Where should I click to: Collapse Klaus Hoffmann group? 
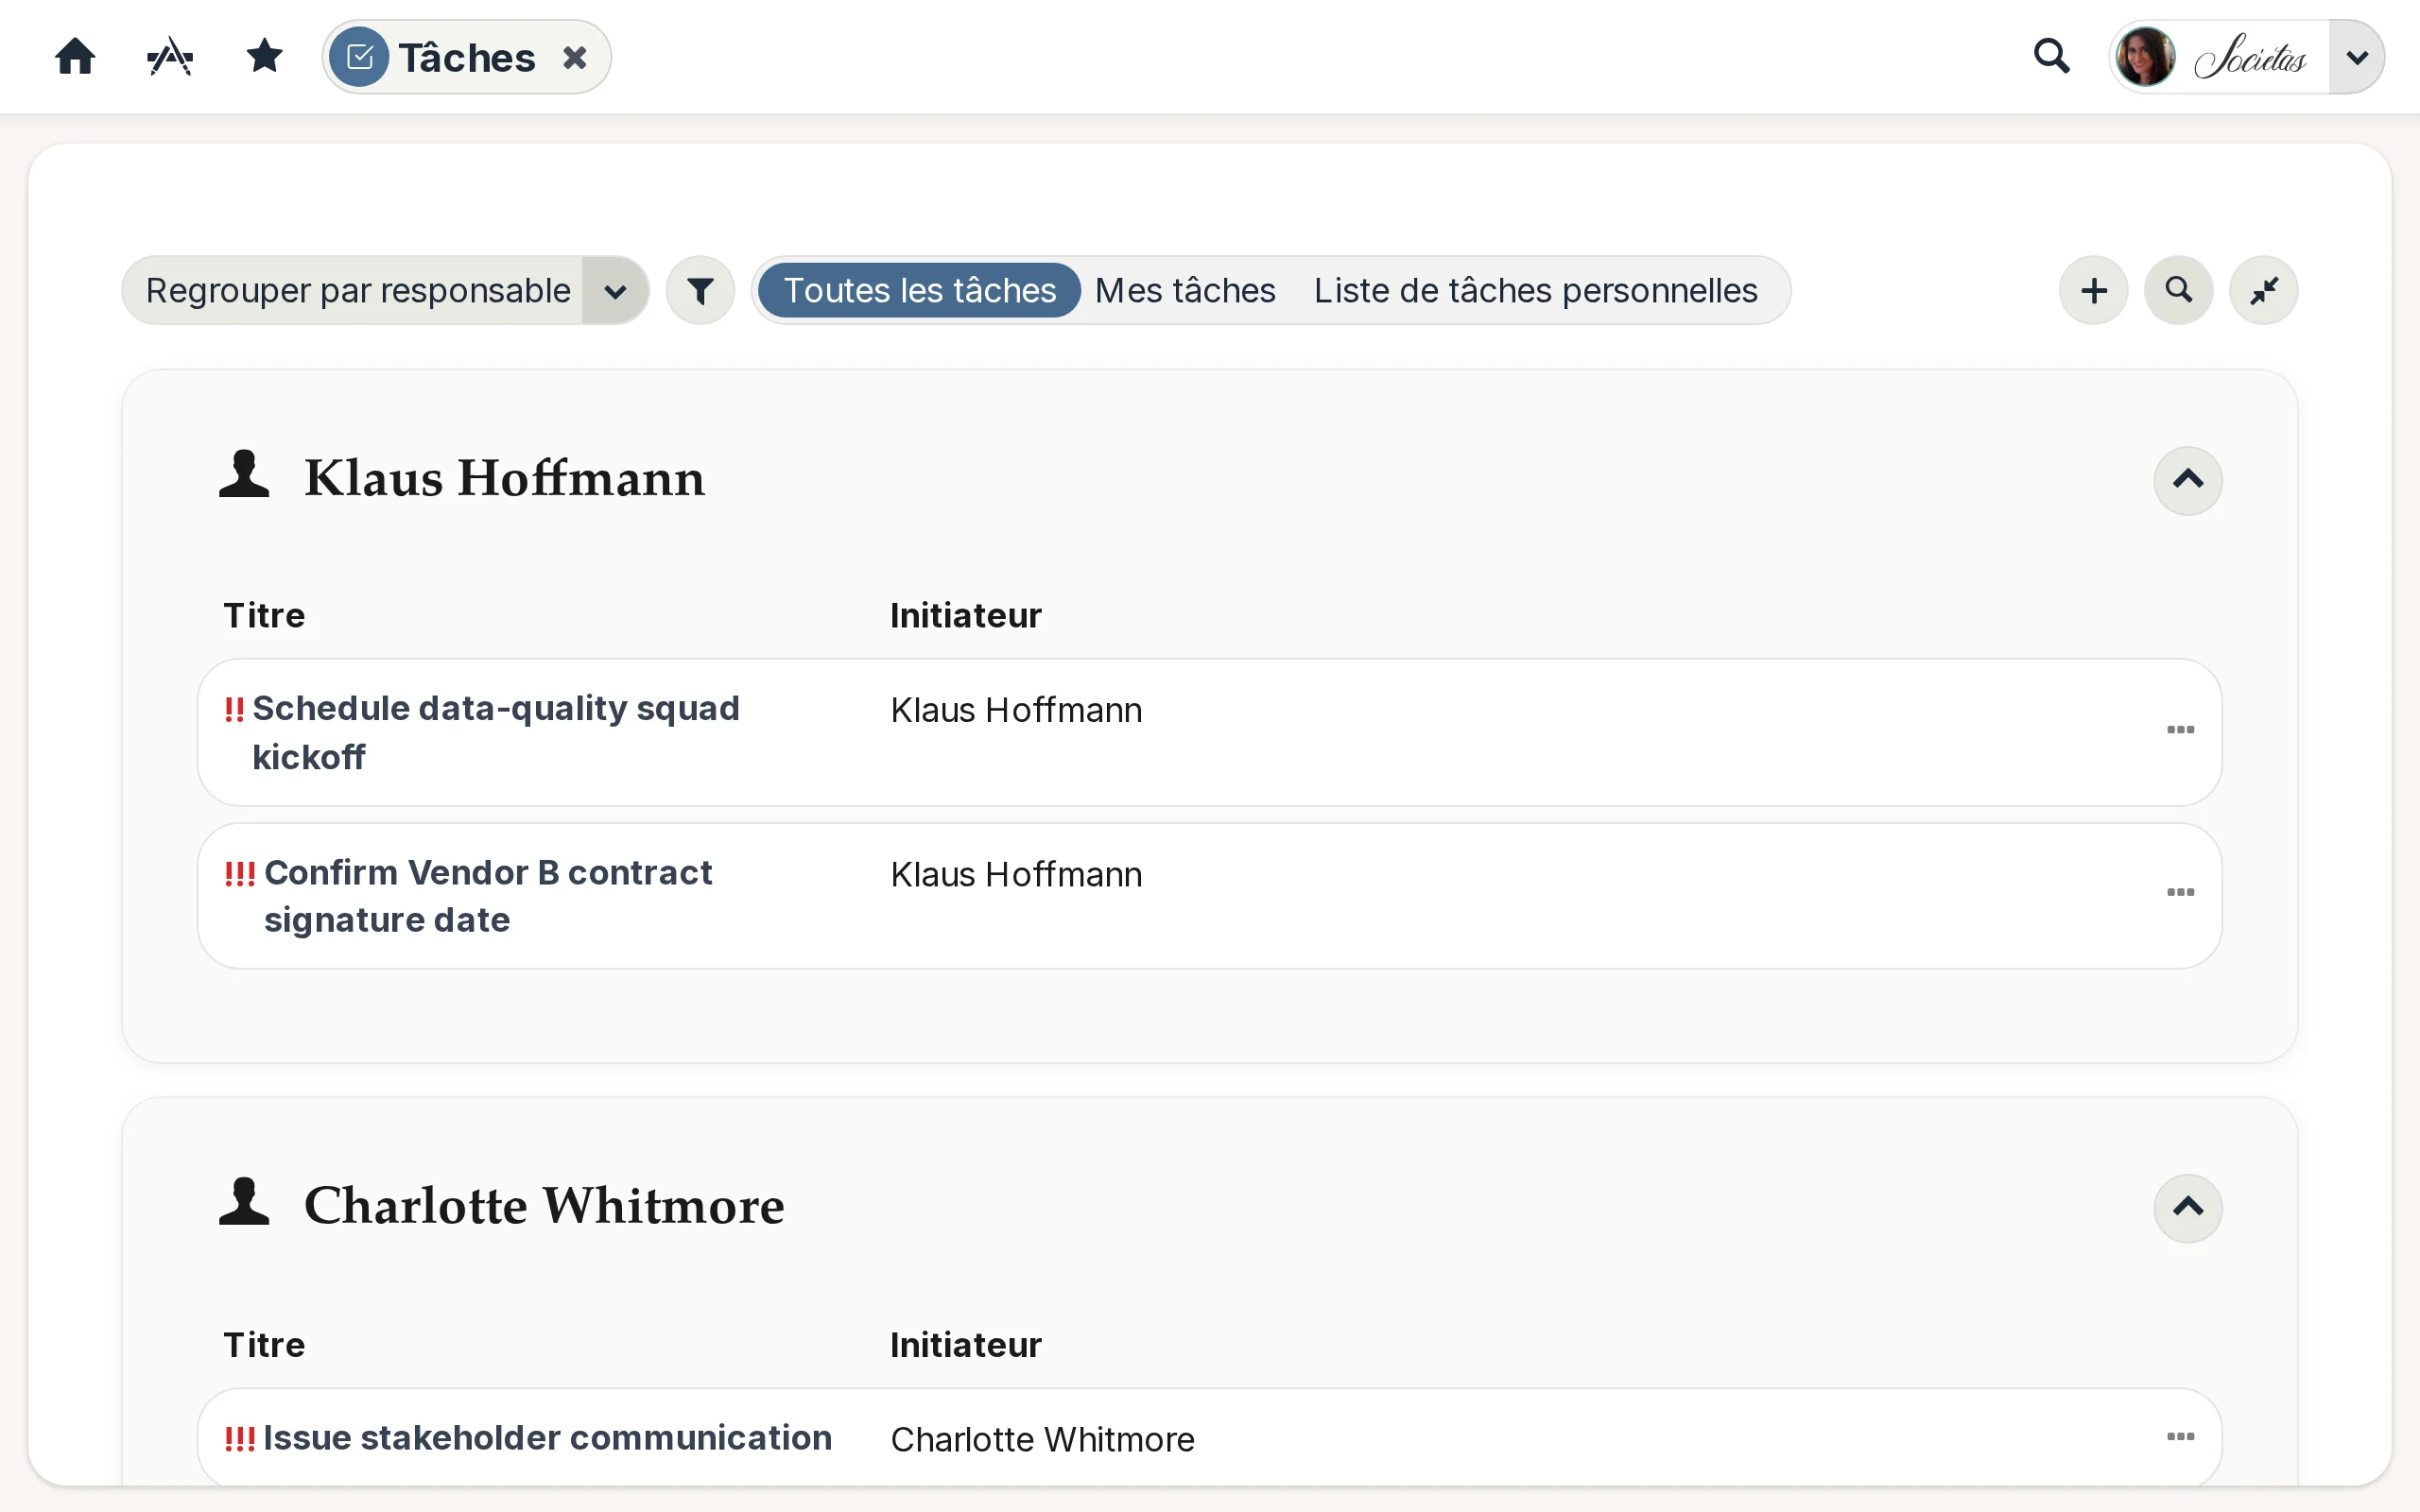click(x=2187, y=480)
